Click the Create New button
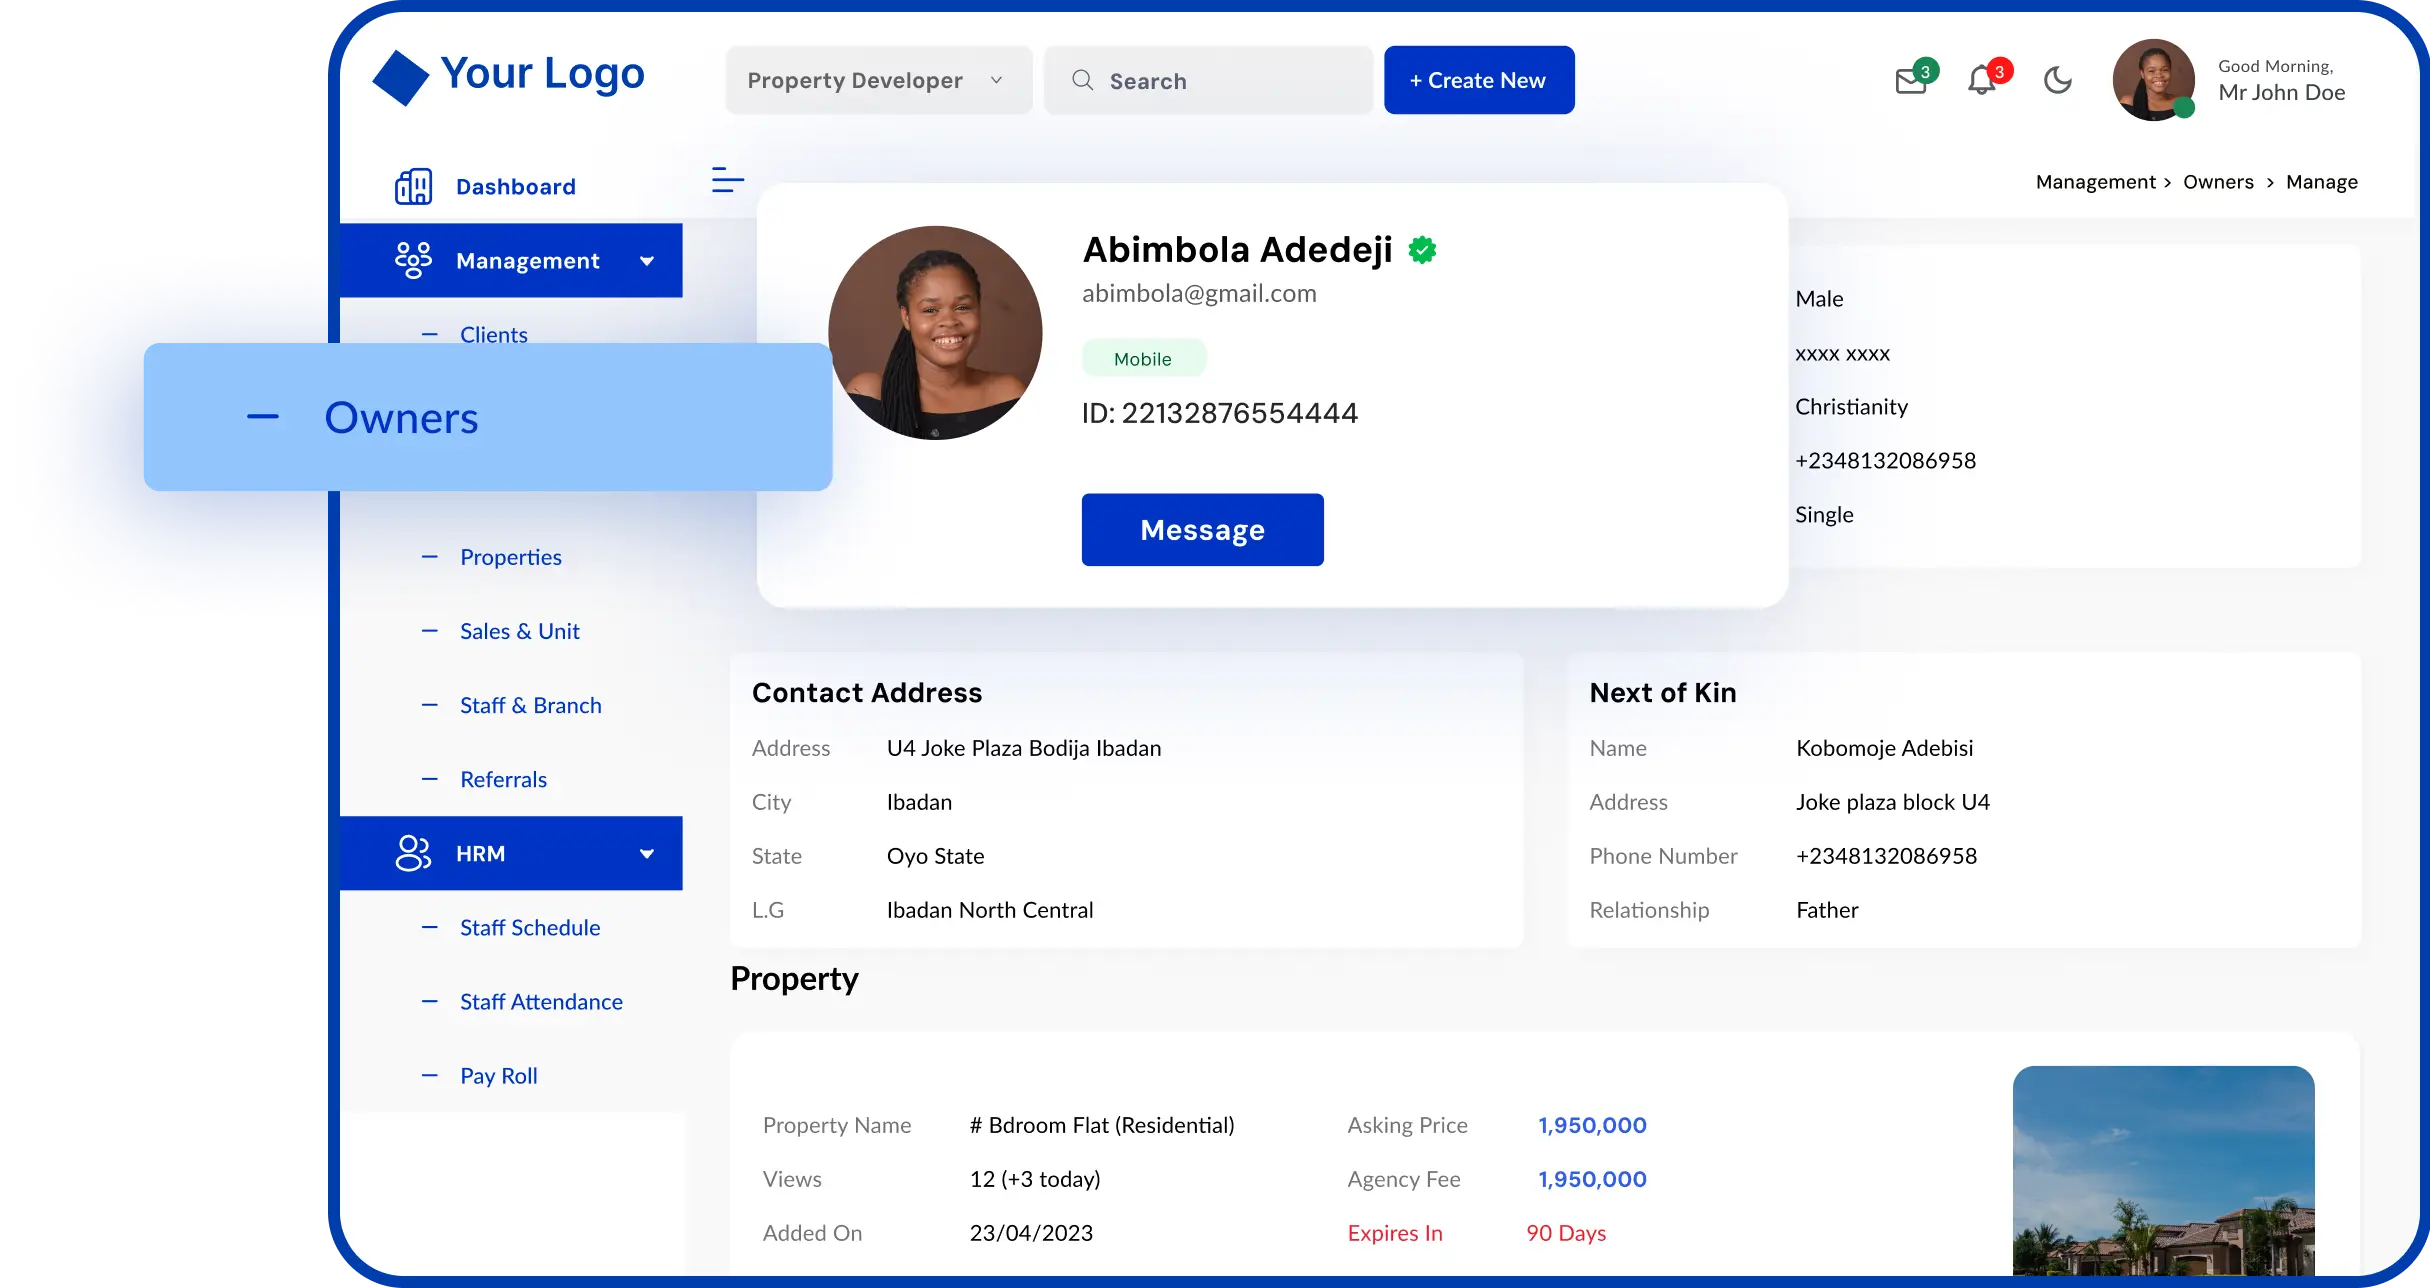This screenshot has width=2430, height=1288. tap(1479, 80)
